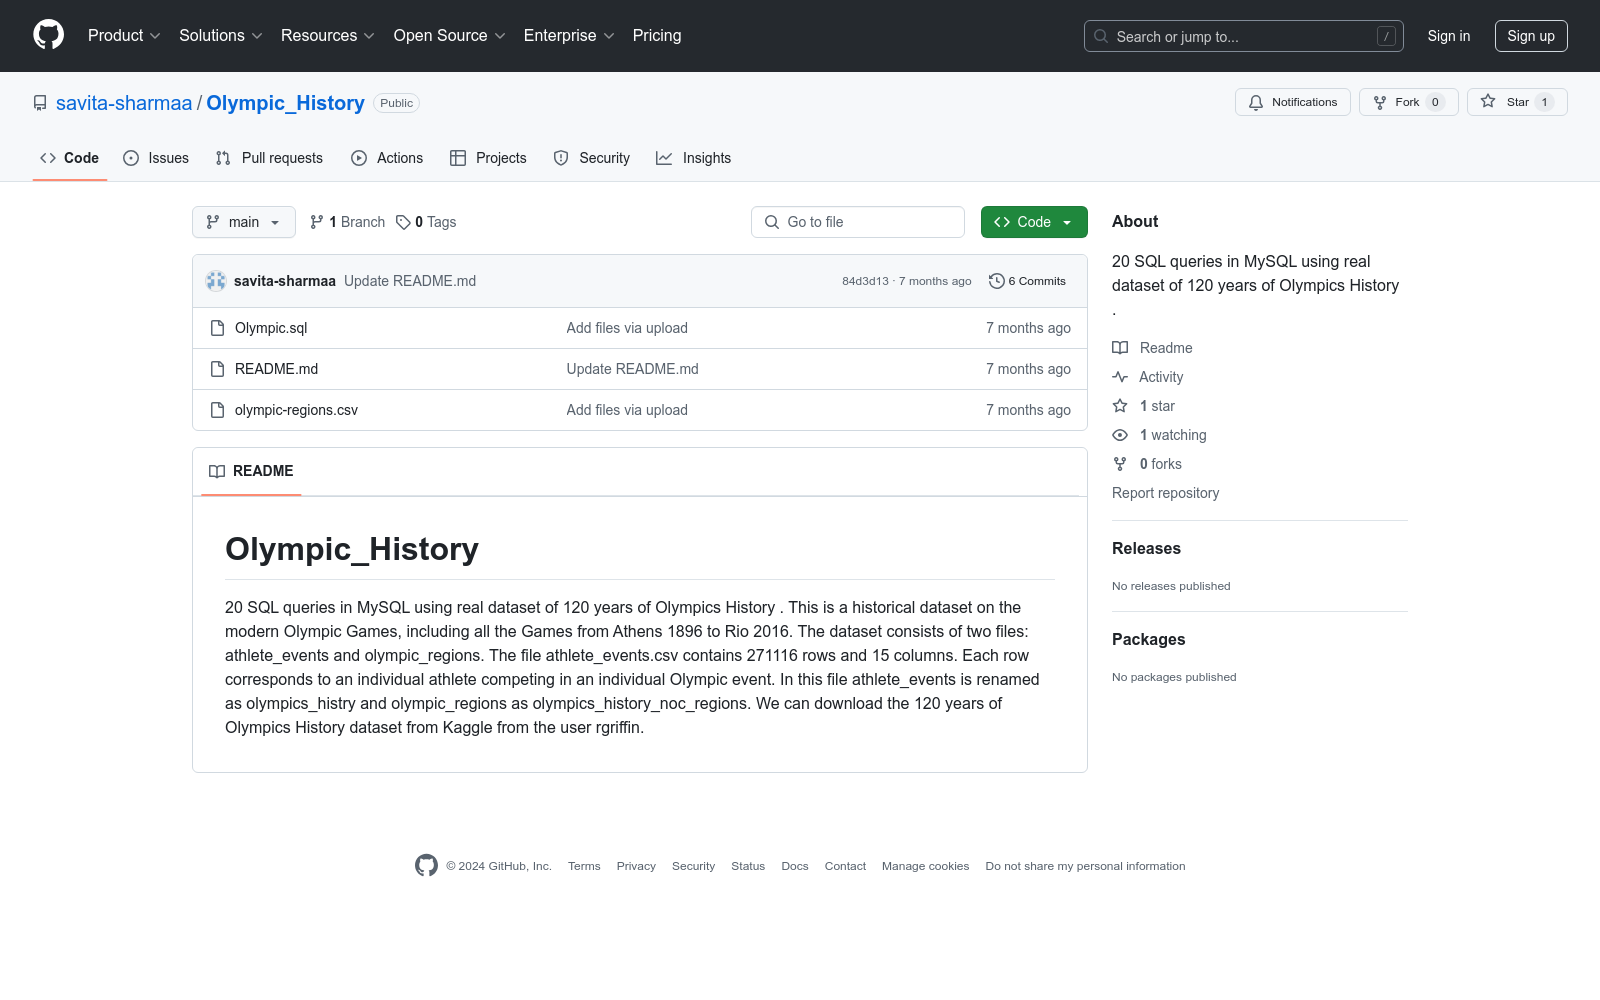Expand the green Code dropdown button

tap(1034, 222)
